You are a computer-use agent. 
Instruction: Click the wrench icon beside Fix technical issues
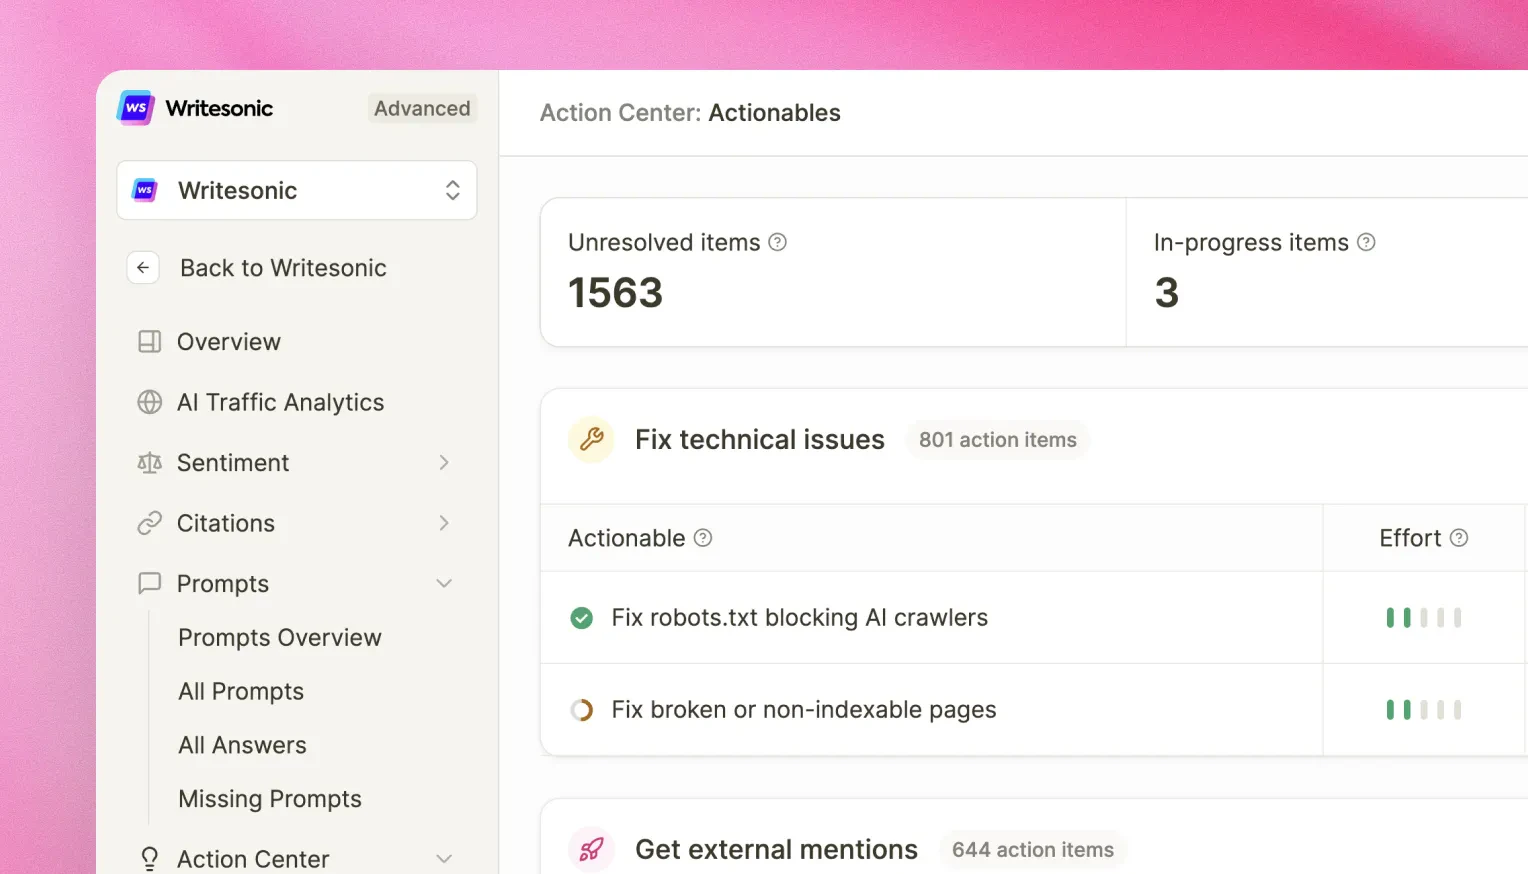point(591,439)
